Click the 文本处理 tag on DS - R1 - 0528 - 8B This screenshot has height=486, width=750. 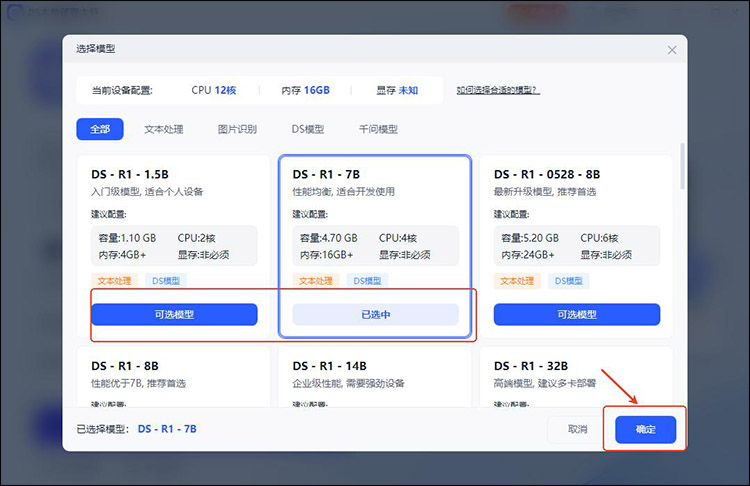pyautogui.click(x=517, y=281)
